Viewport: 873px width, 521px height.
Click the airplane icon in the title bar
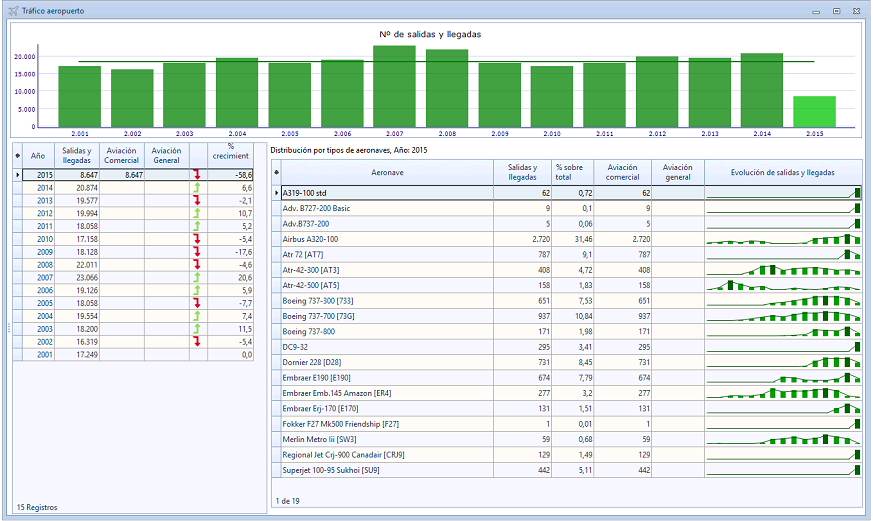point(11,9)
